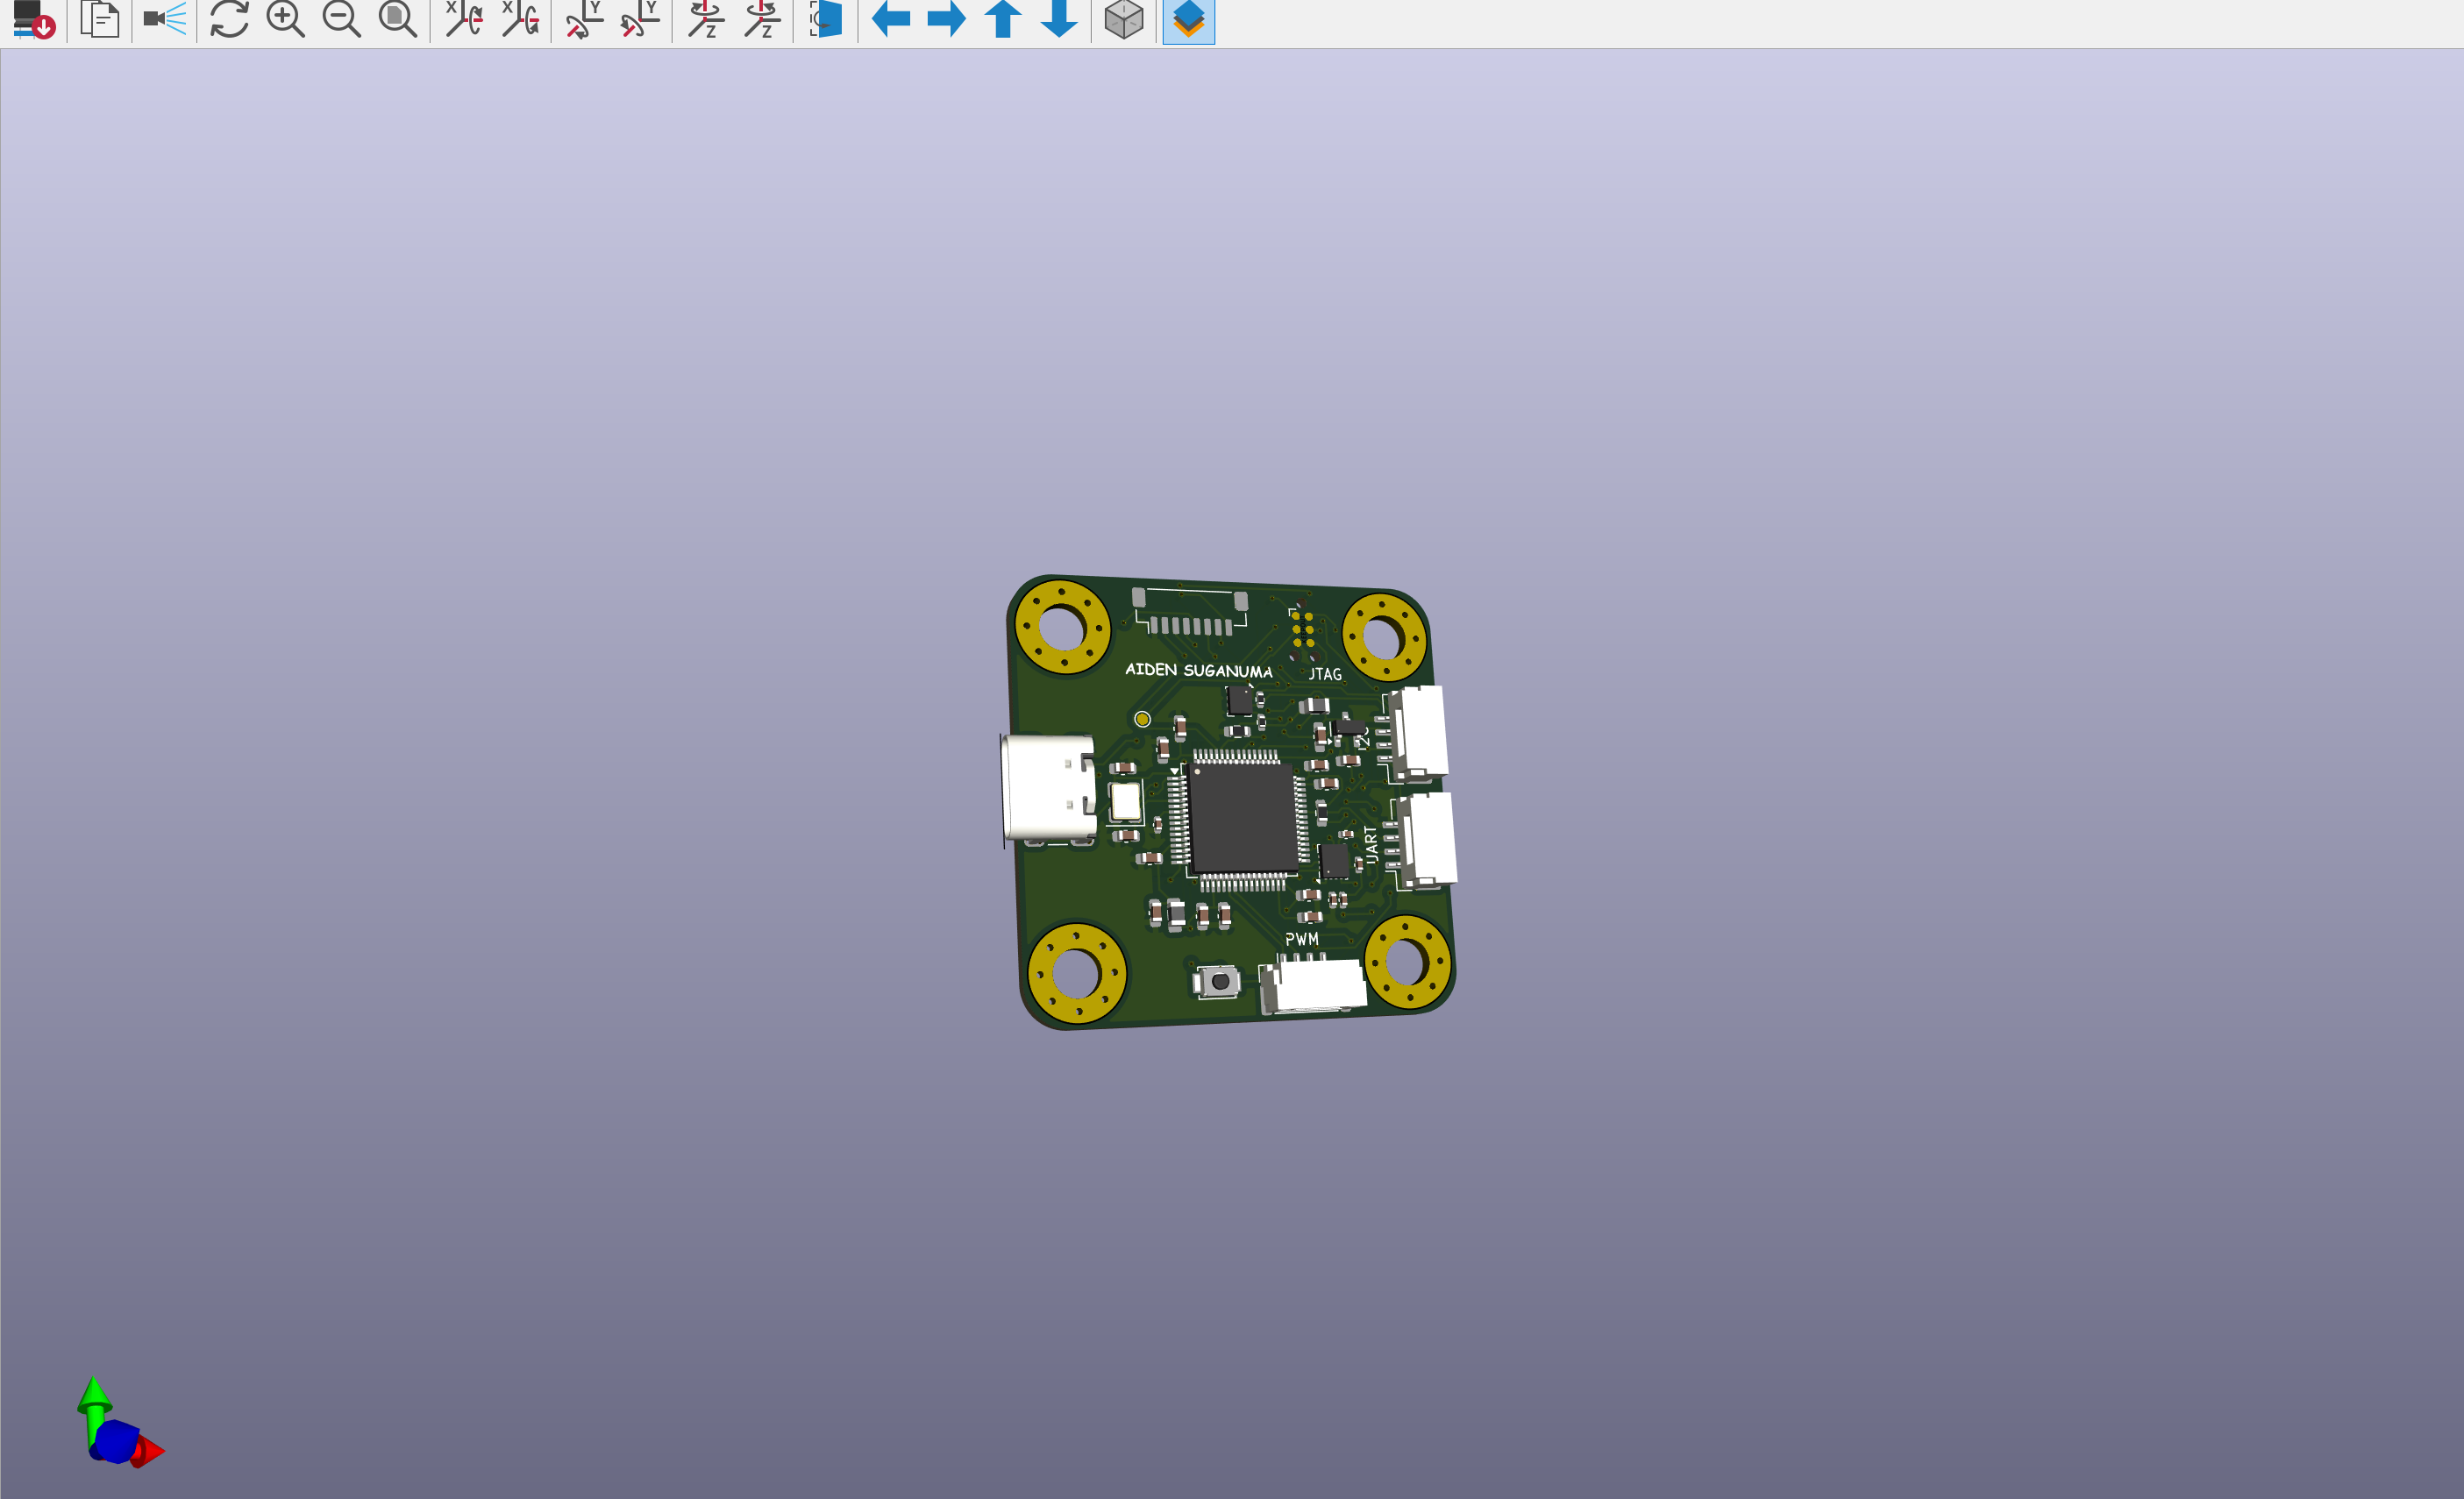Viewport: 2464px width, 1499px height.
Task: Copy the 3D image to clipboard
Action: click(100, 20)
